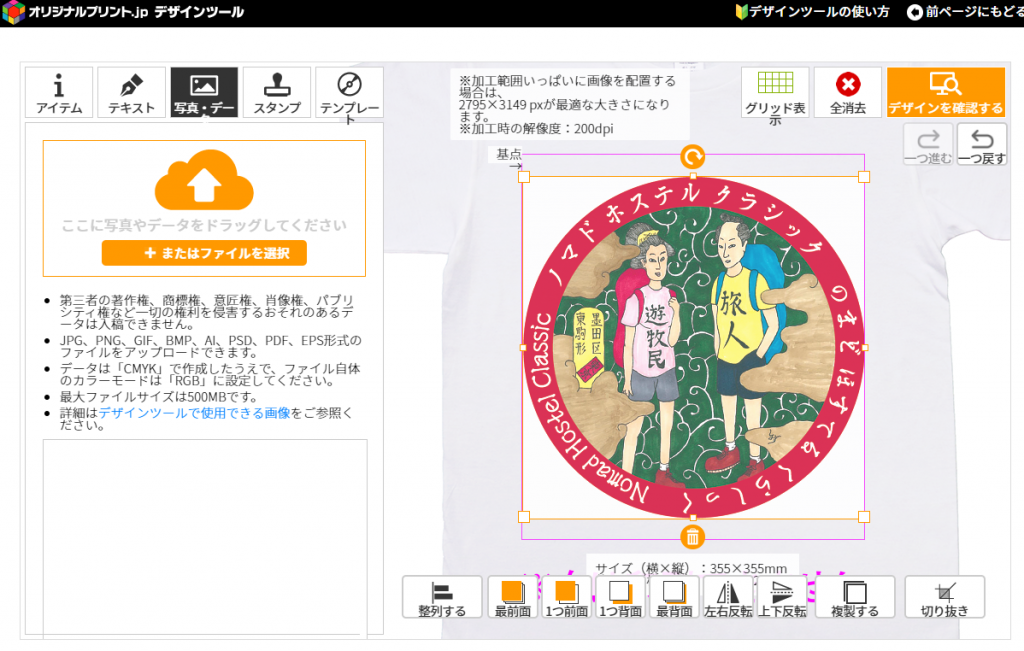Click bottom-left resize handle of image
1024x651 pixels.
click(524, 517)
